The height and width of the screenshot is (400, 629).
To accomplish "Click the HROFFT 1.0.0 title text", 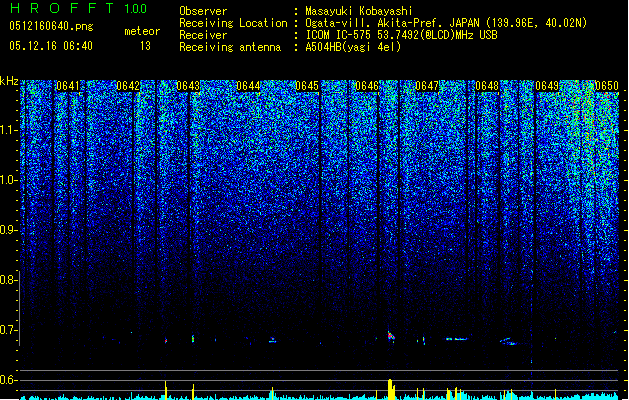I will tap(79, 8).
